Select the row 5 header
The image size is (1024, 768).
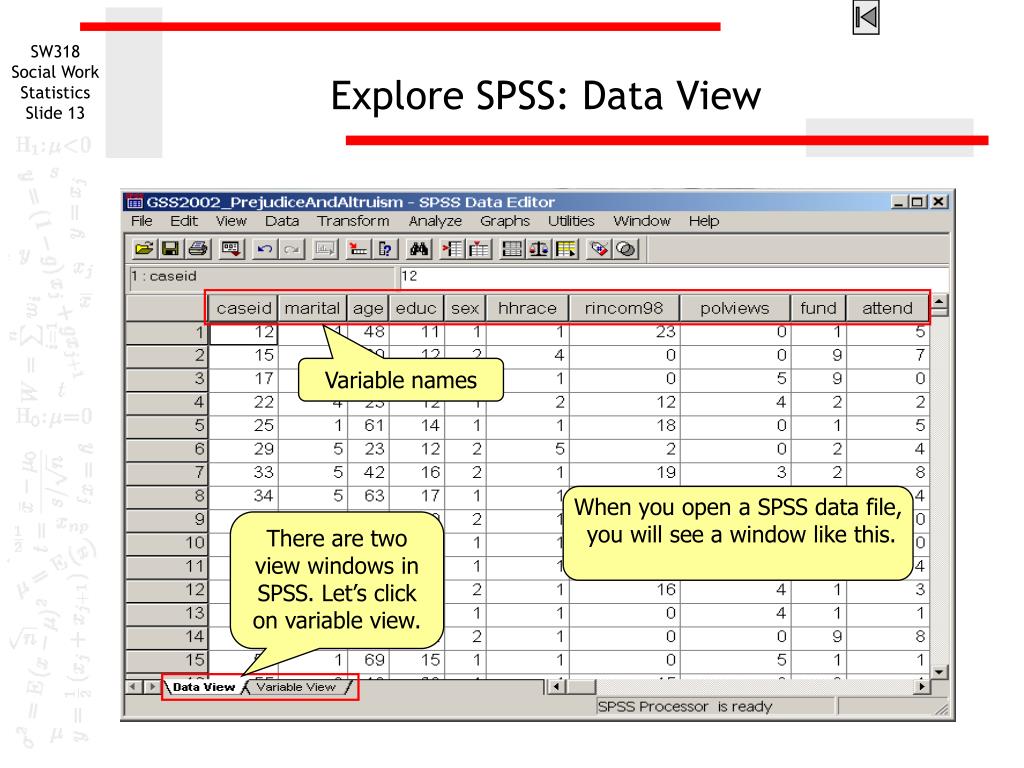(x=167, y=426)
